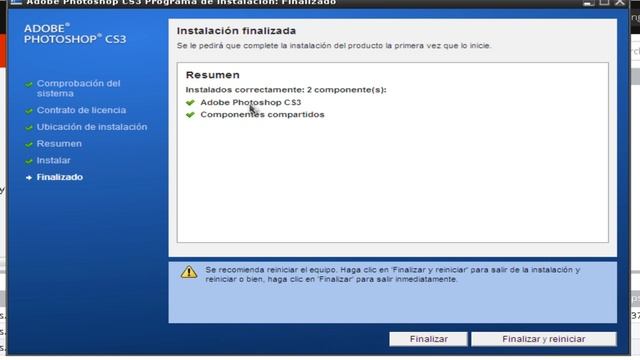Select the Finalizado step in sidebar
640x360 pixels.
60,177
